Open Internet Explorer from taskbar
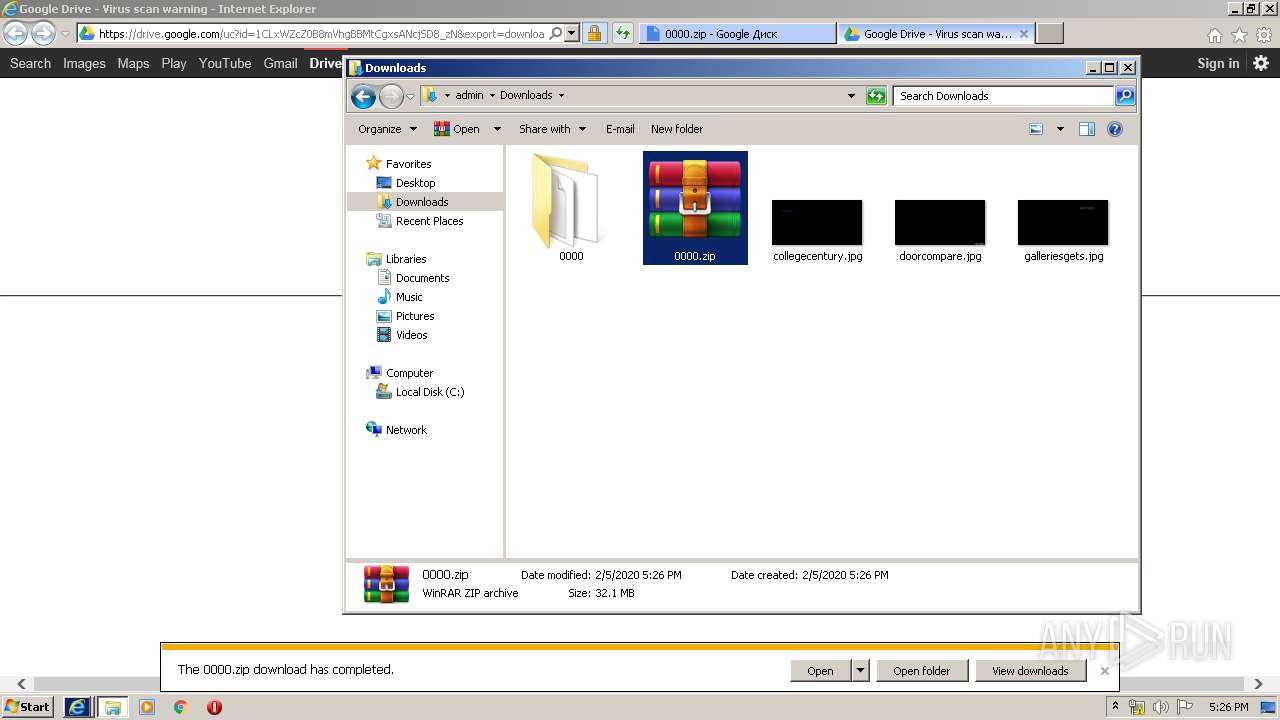The image size is (1280, 720). (77, 707)
